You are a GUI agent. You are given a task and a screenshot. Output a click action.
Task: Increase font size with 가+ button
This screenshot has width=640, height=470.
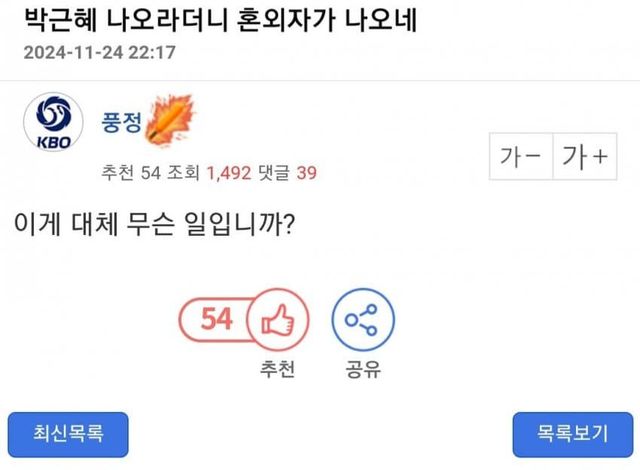[585, 158]
